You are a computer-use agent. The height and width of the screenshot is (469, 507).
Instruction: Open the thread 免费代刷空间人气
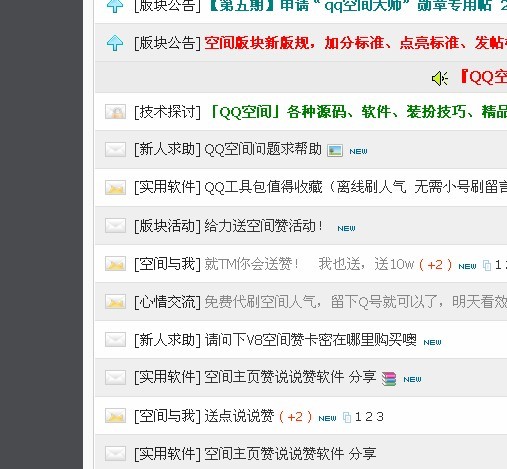356,302
